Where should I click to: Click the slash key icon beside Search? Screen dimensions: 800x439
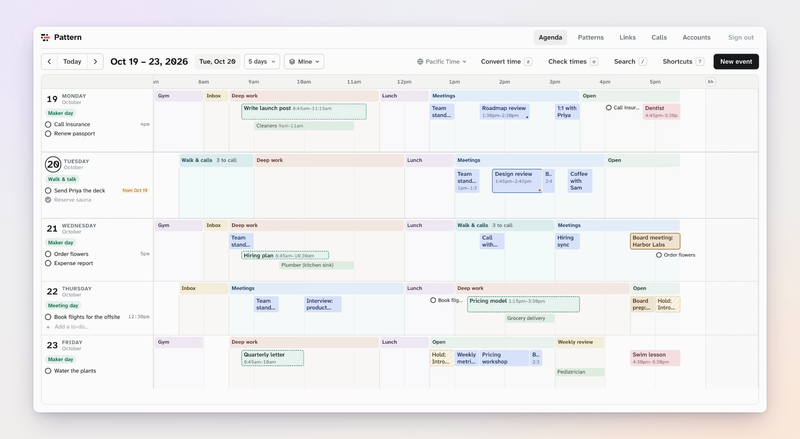point(643,61)
